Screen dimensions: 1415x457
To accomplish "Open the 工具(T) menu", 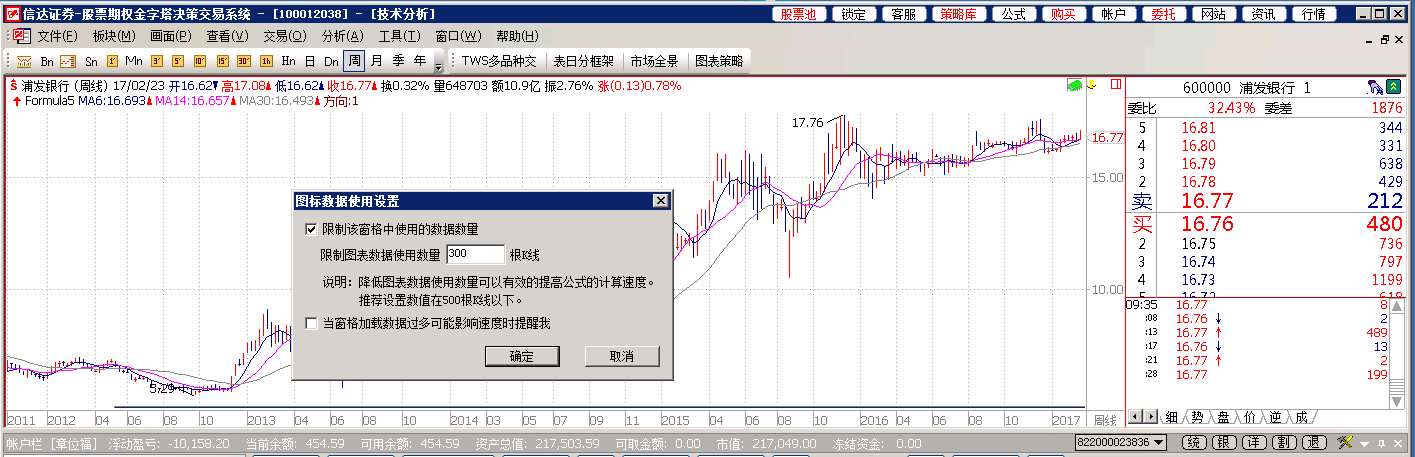I will [x=399, y=36].
